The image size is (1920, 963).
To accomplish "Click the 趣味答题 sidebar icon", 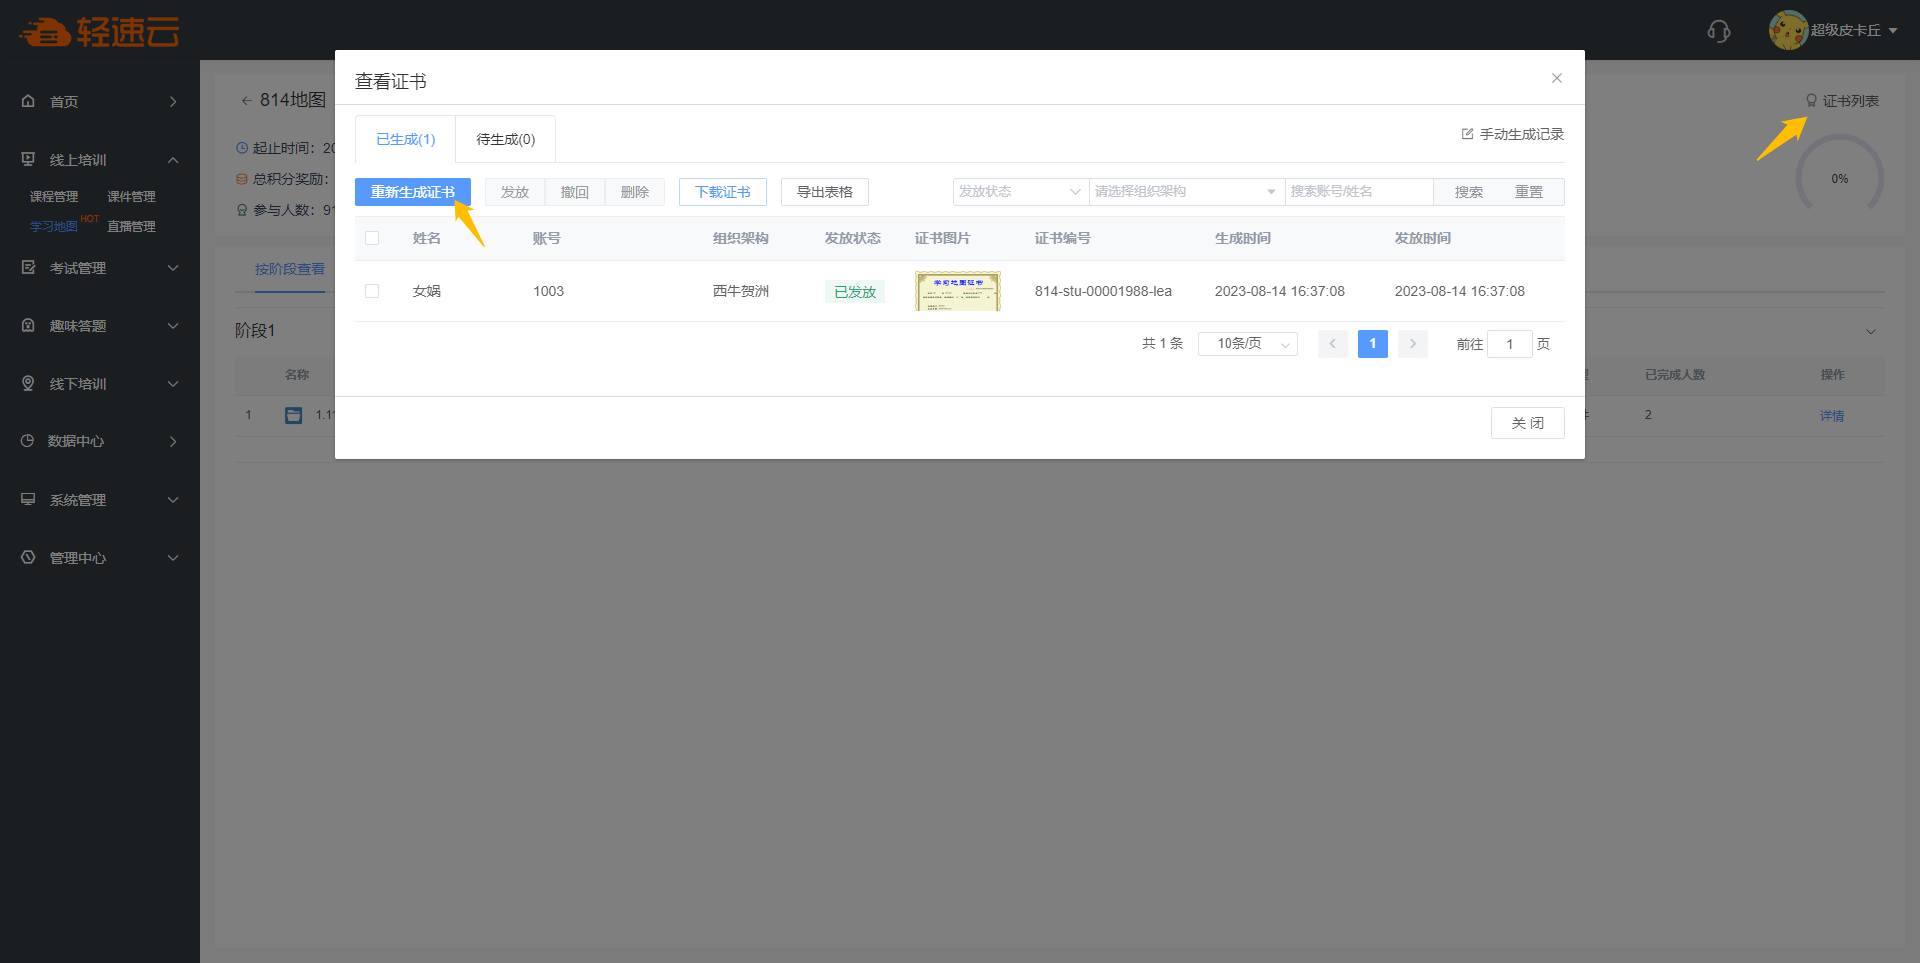I will pyautogui.click(x=28, y=326).
